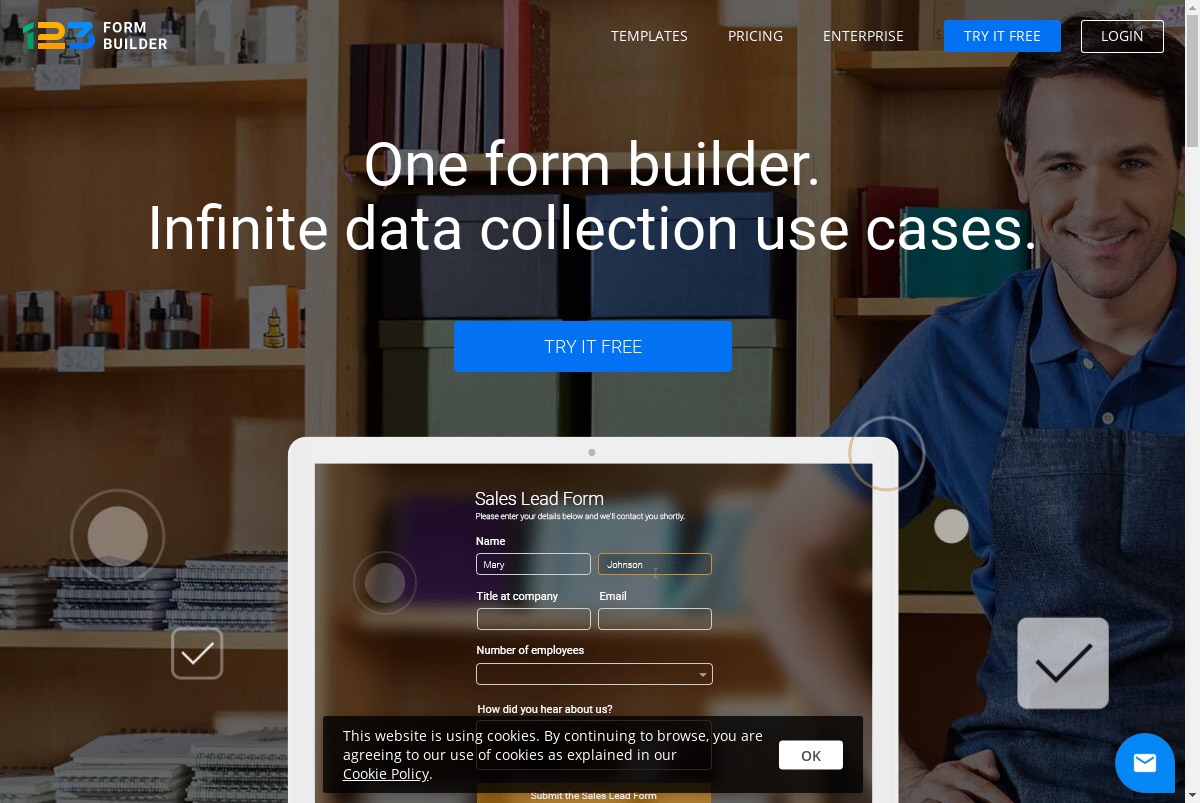This screenshot has width=1200, height=803.
Task: Open the mail chat bubble icon
Action: (x=1145, y=763)
